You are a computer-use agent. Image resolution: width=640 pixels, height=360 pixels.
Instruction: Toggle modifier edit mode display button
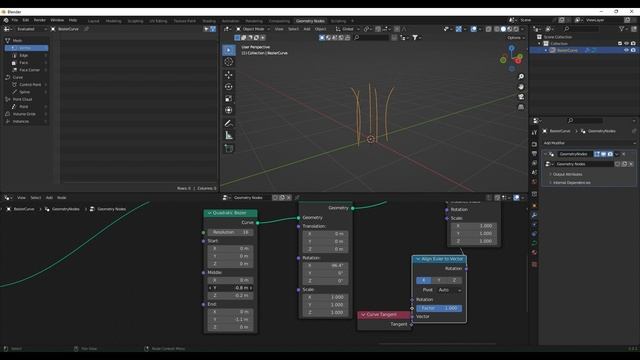coord(597,154)
